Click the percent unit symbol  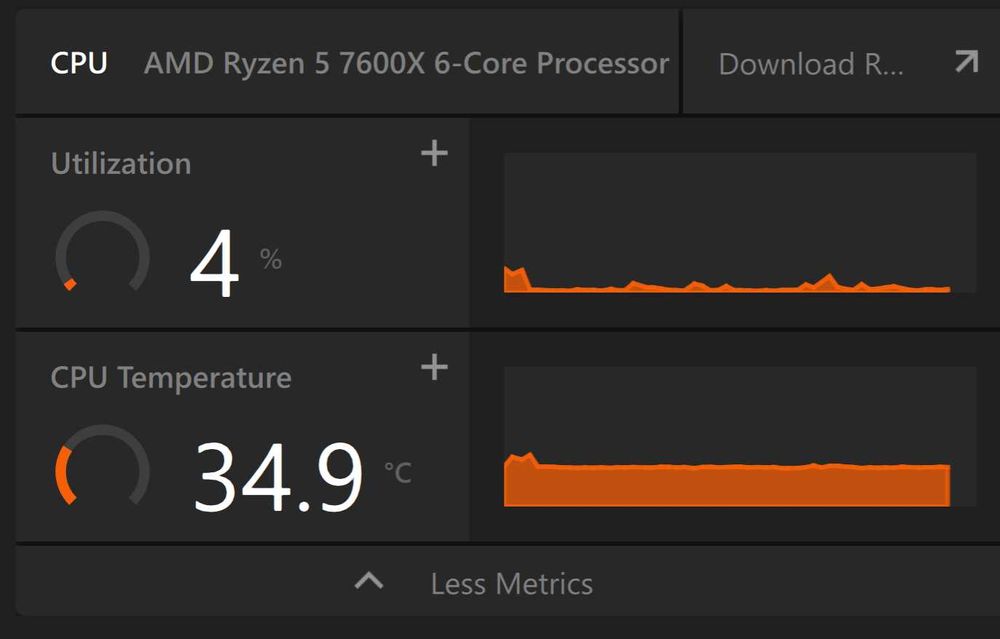point(271,260)
